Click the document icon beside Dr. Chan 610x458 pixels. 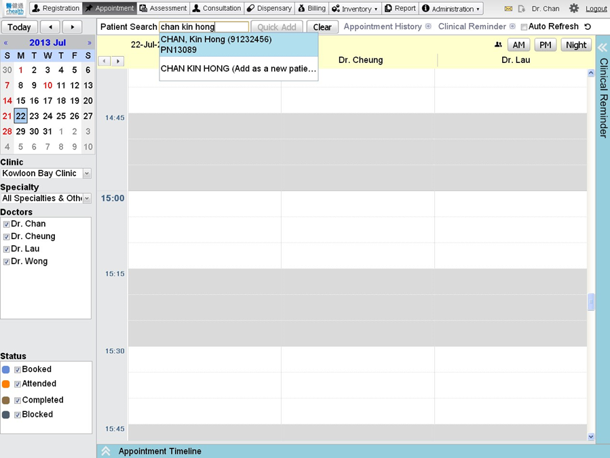pyautogui.click(x=521, y=8)
